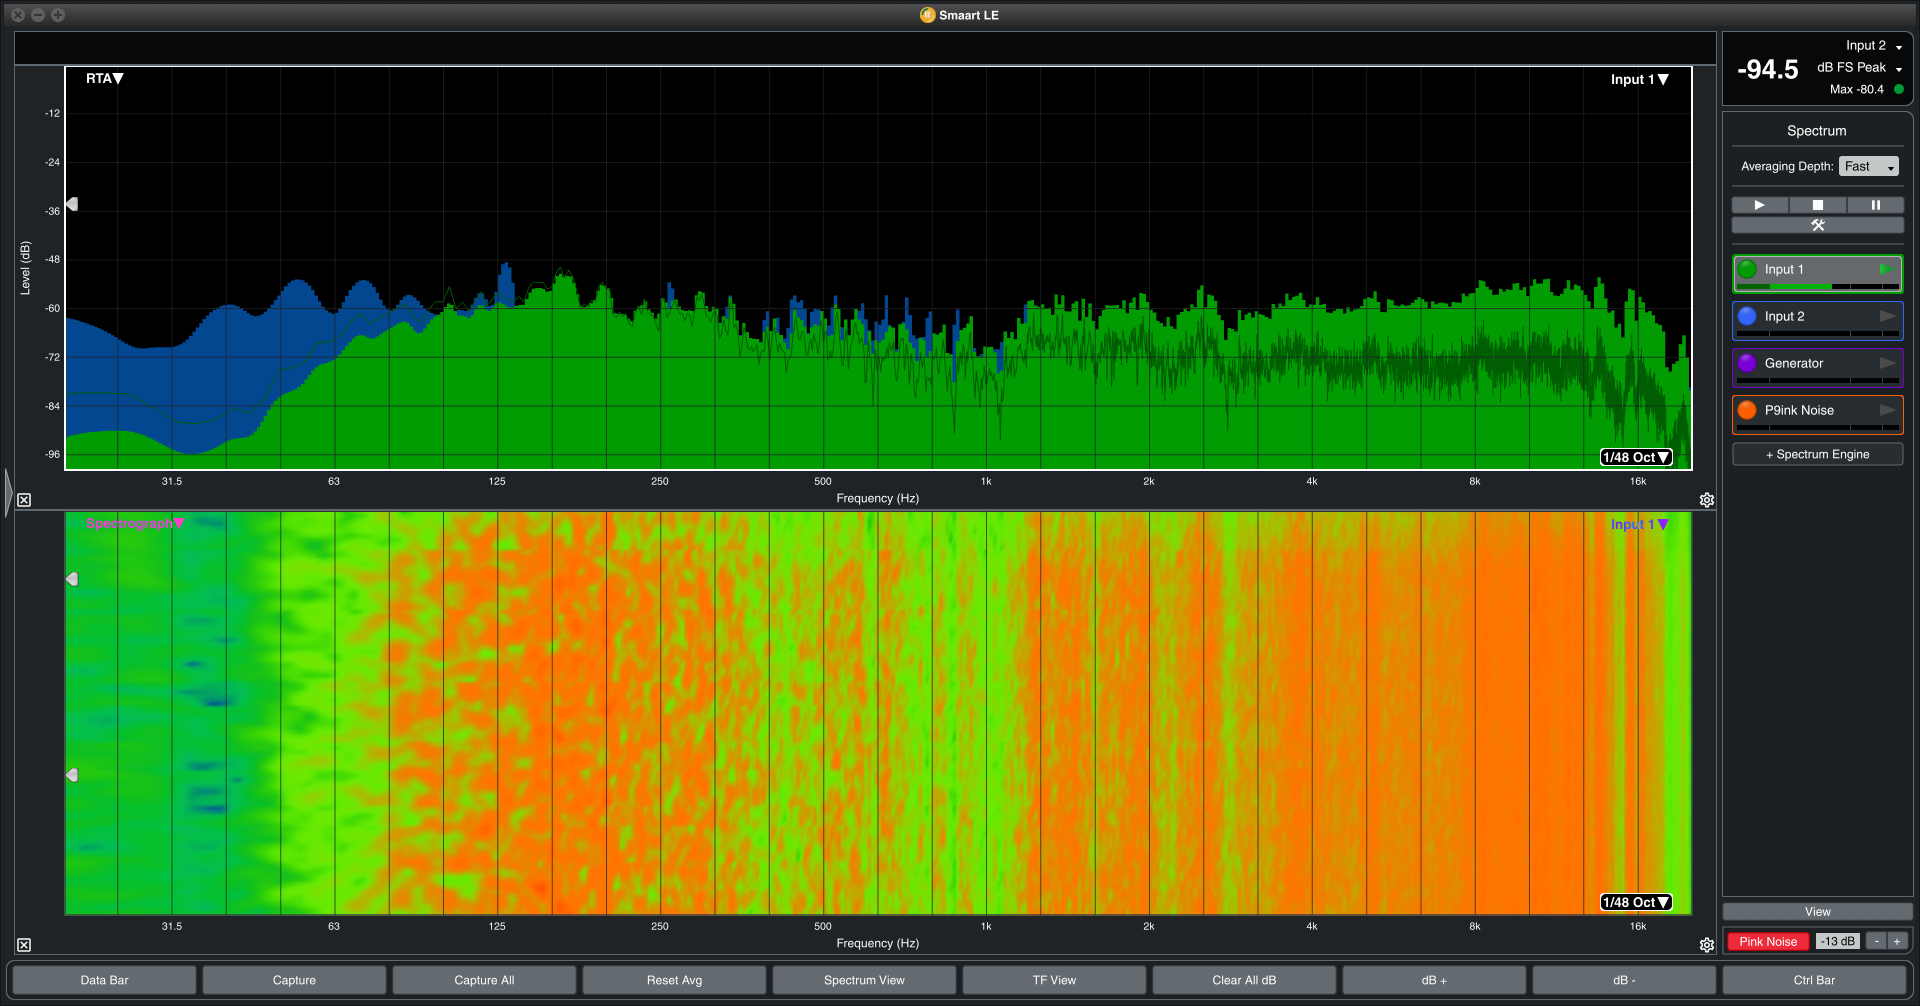This screenshot has width=1920, height=1006.
Task: Close the Spectrograph pane with X box
Action: coord(24,945)
